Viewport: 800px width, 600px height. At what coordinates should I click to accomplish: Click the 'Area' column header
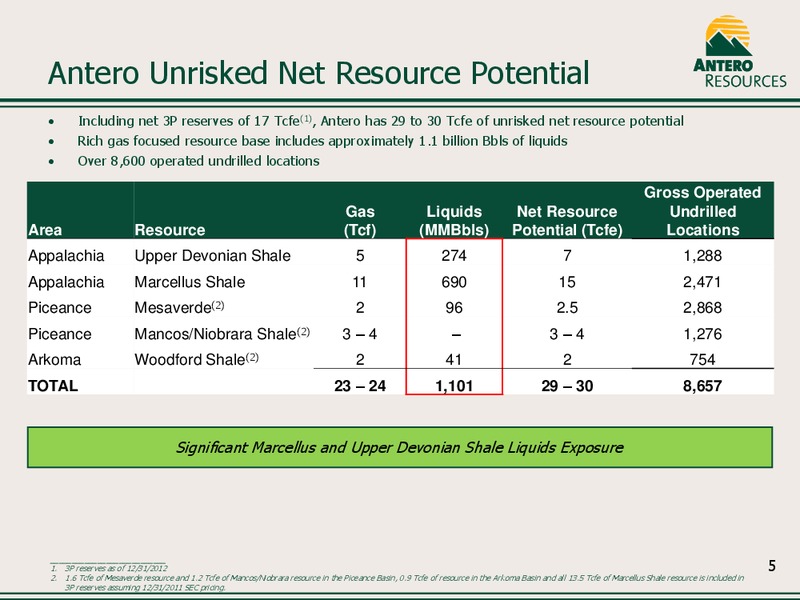click(45, 230)
